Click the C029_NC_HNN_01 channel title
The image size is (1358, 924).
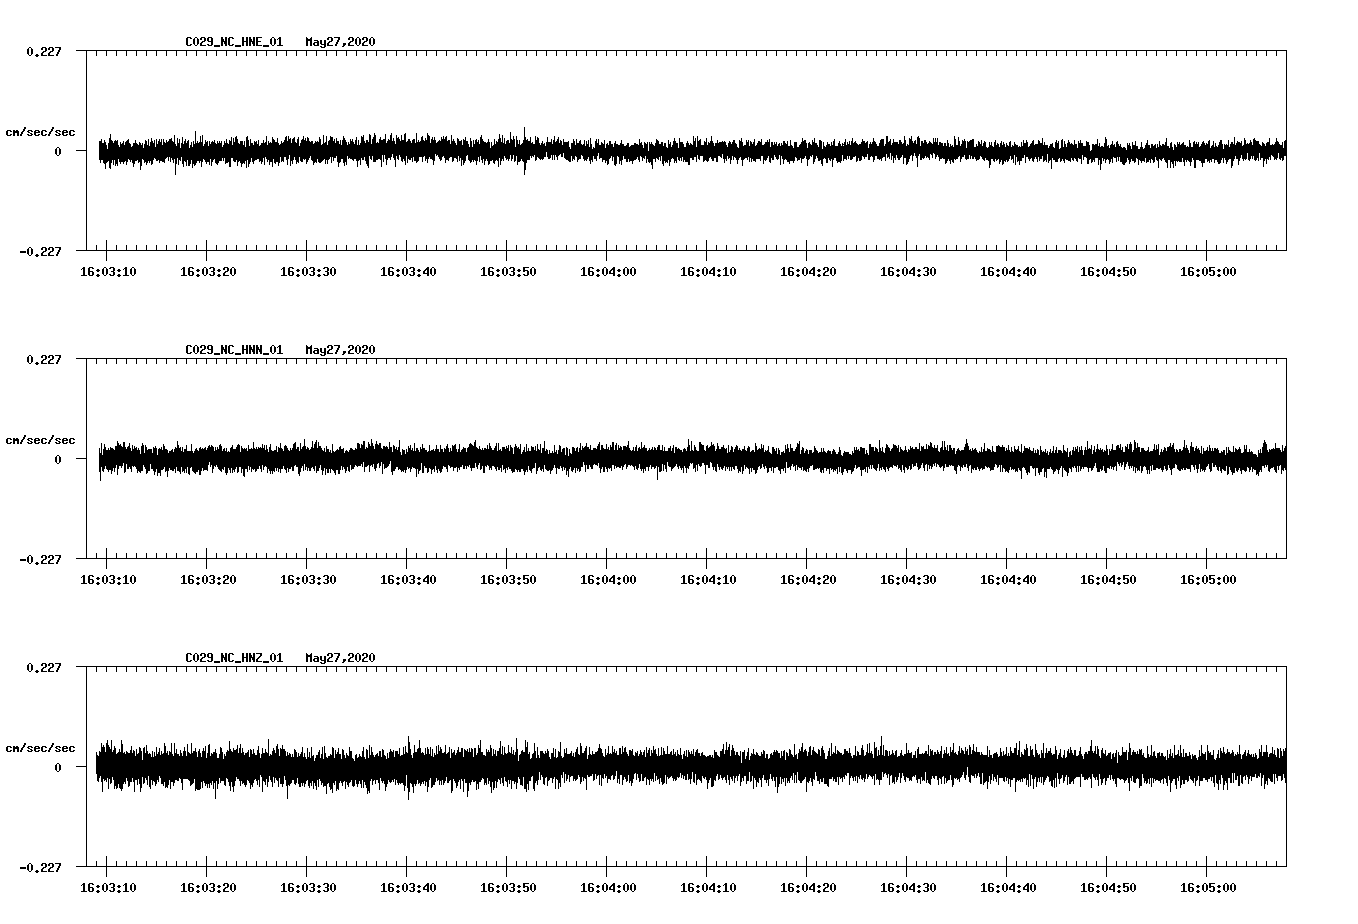[x=234, y=350]
